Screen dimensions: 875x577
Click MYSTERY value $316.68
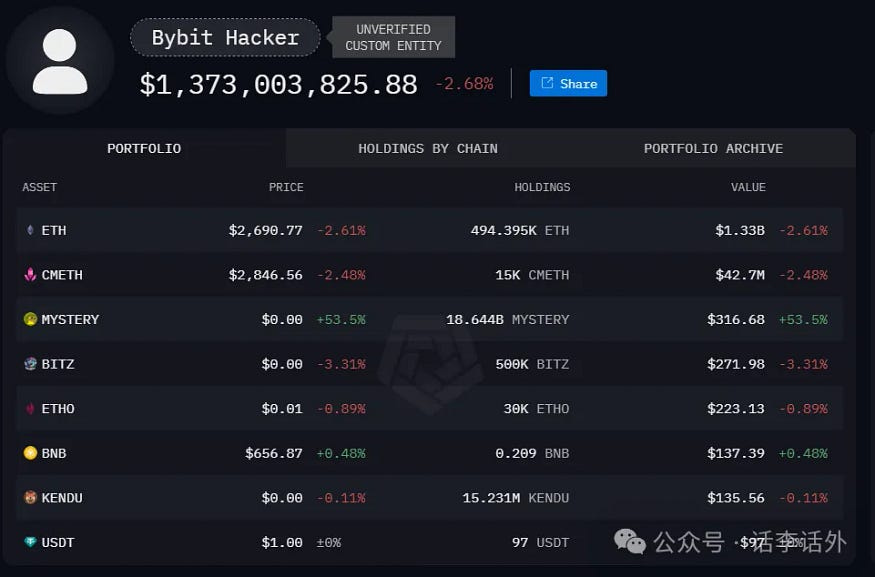tap(736, 319)
